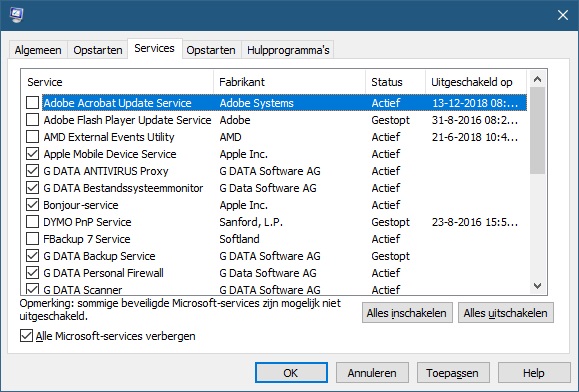
Task: Uncheck Apple Mobile Device Service
Action: point(32,154)
